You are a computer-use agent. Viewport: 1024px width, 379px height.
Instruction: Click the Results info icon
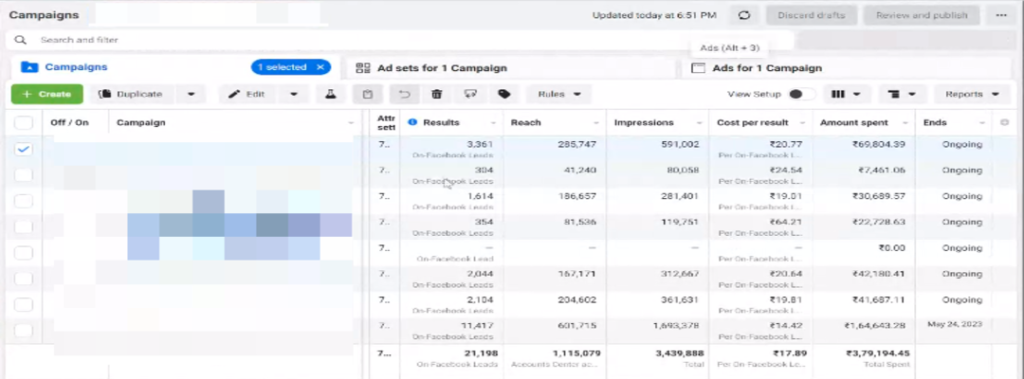point(412,122)
